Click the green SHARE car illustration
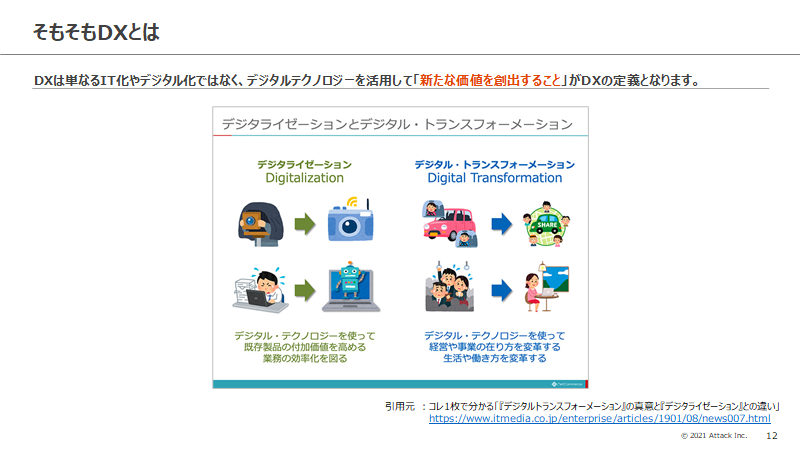 coord(546,223)
